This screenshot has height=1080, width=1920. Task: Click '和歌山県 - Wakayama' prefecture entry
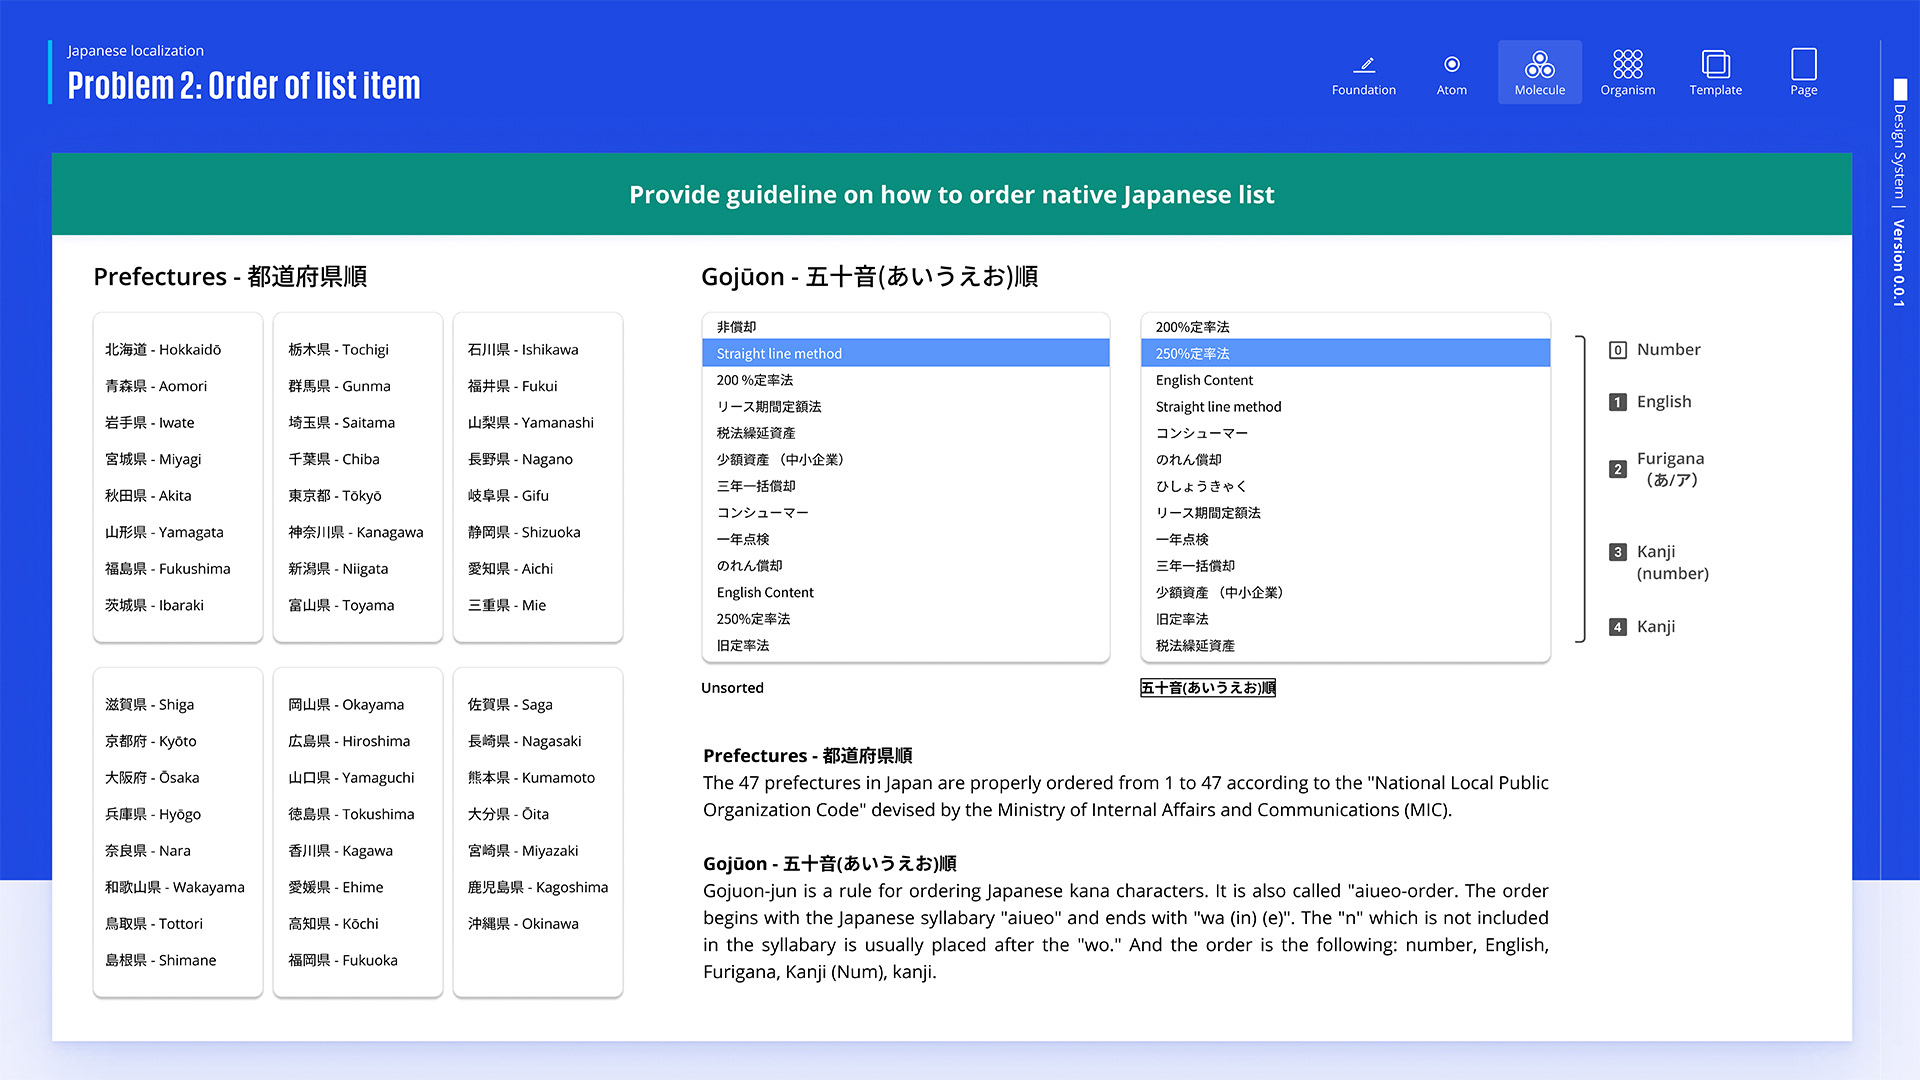175,887
